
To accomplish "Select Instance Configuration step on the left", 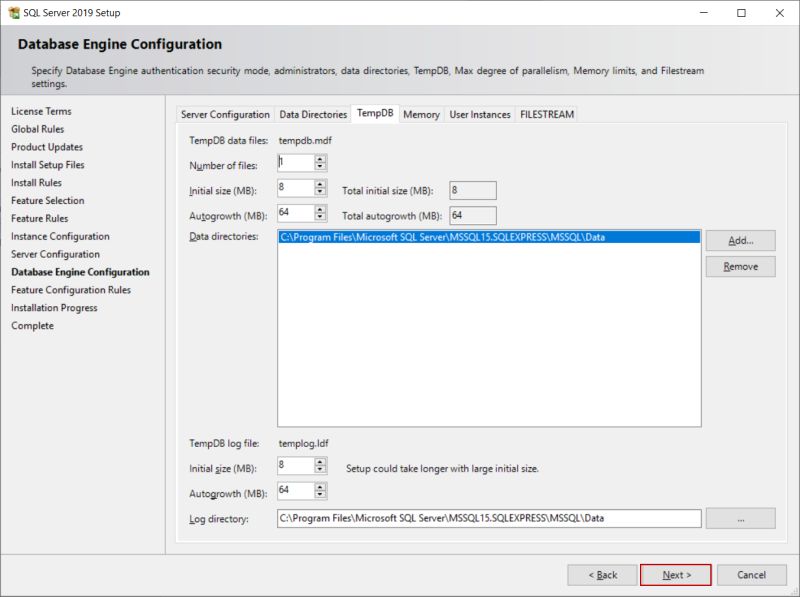I will click(54, 236).
